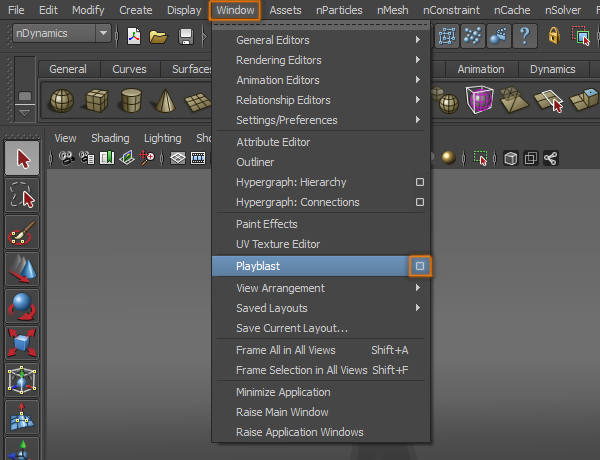The image size is (600, 460).
Task: Activate the Scale tool cube icon
Action: [22, 343]
